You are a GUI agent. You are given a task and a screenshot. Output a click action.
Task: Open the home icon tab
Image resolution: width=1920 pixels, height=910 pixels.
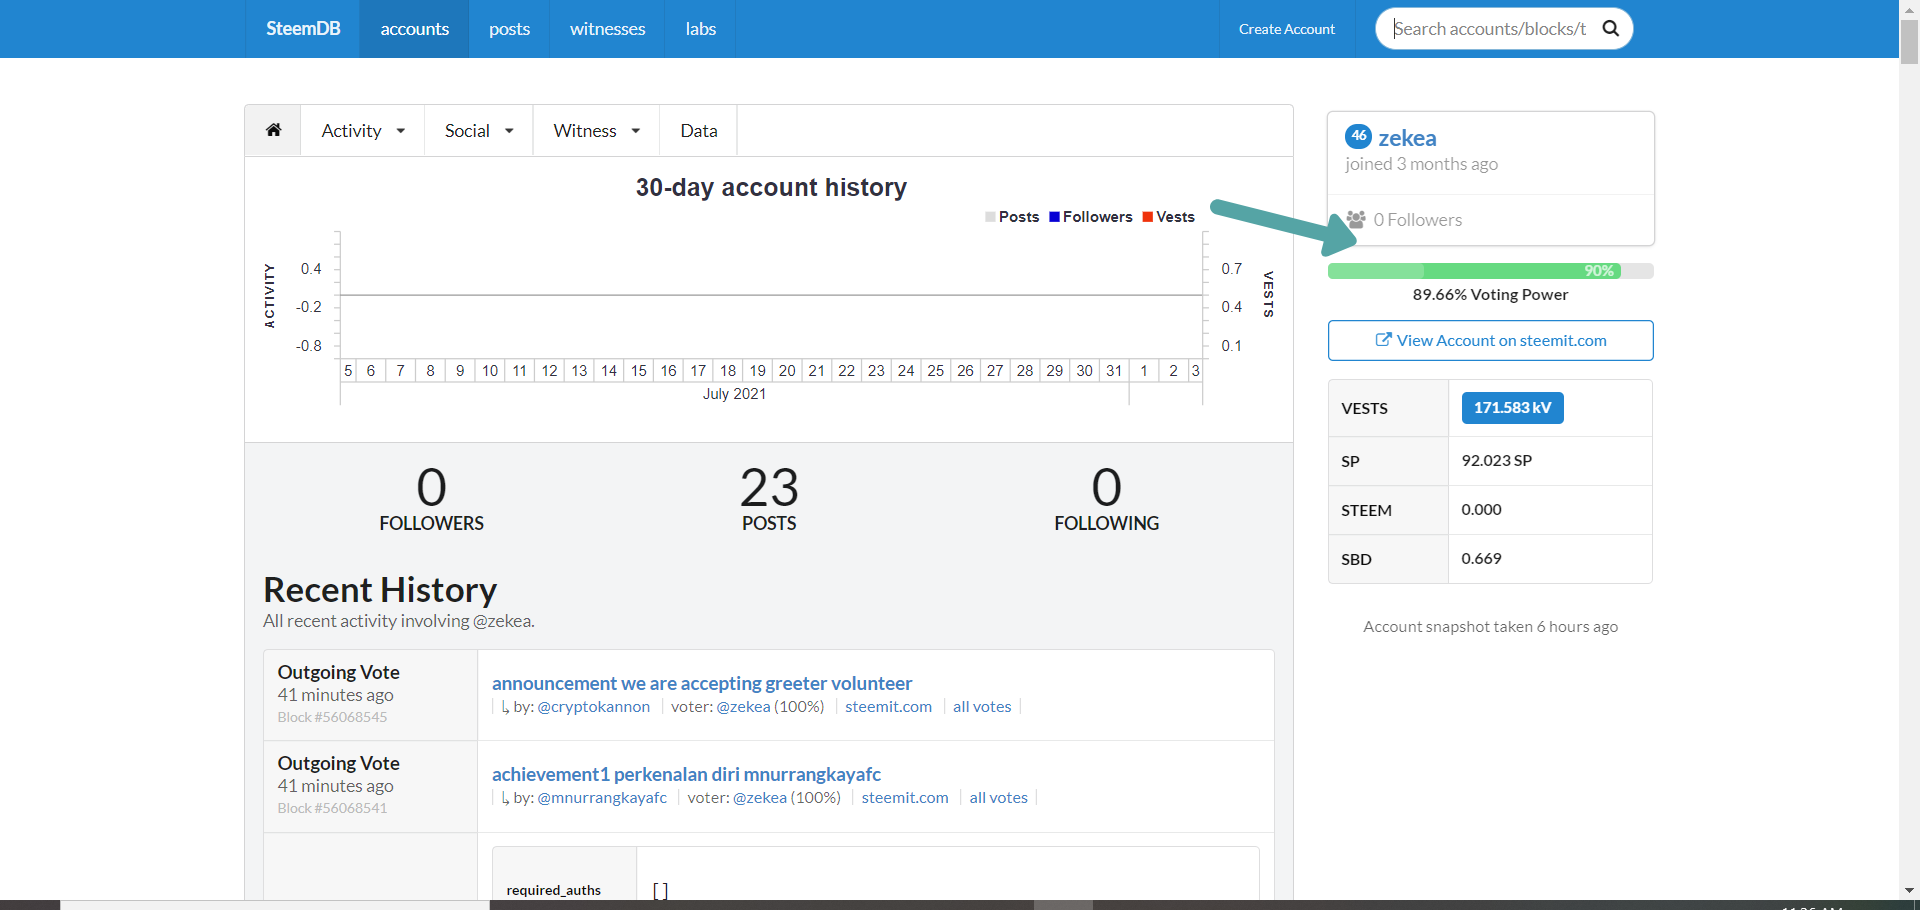[x=273, y=130]
